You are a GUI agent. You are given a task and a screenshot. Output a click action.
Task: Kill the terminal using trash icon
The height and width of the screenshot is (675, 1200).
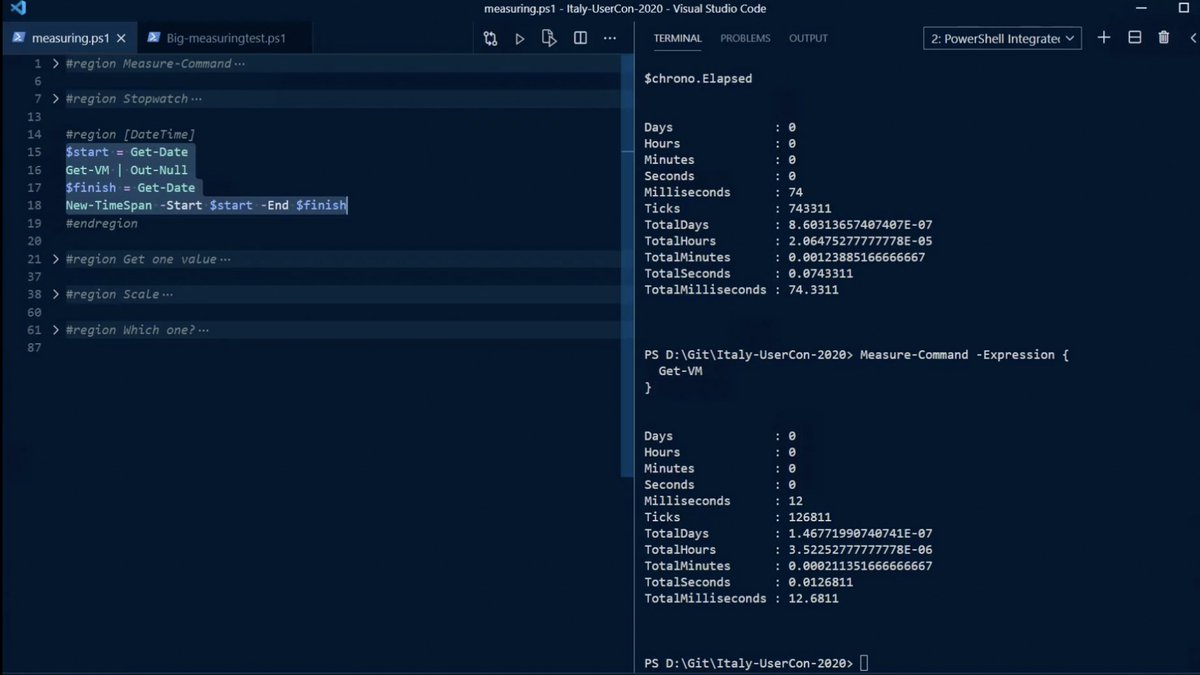[1163, 37]
